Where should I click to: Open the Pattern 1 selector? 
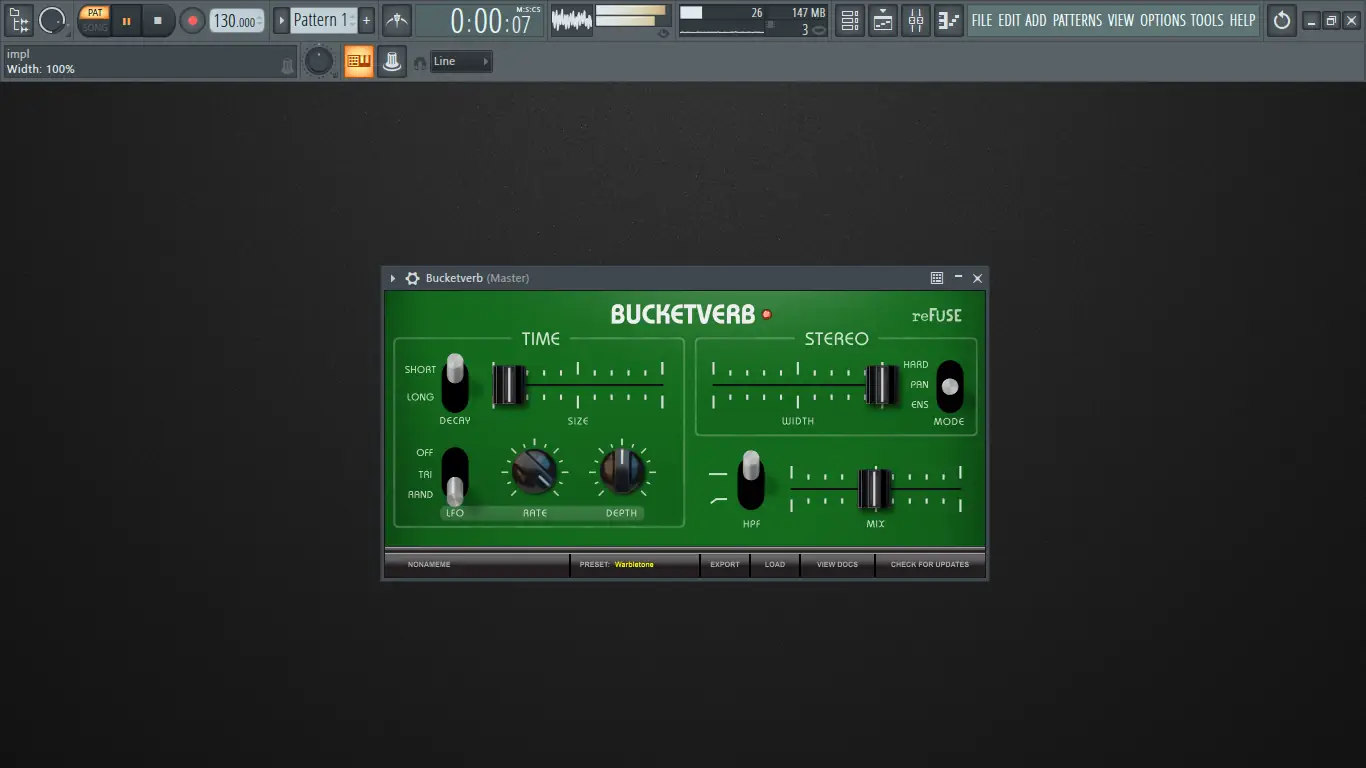point(324,20)
